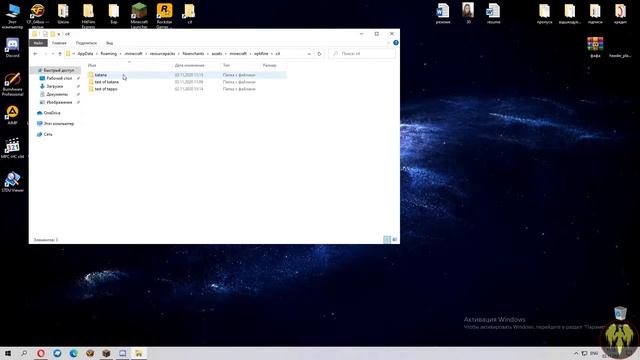Open the photo thumbnail file on the desktop
This screenshot has width=640, height=360.
[468, 13]
